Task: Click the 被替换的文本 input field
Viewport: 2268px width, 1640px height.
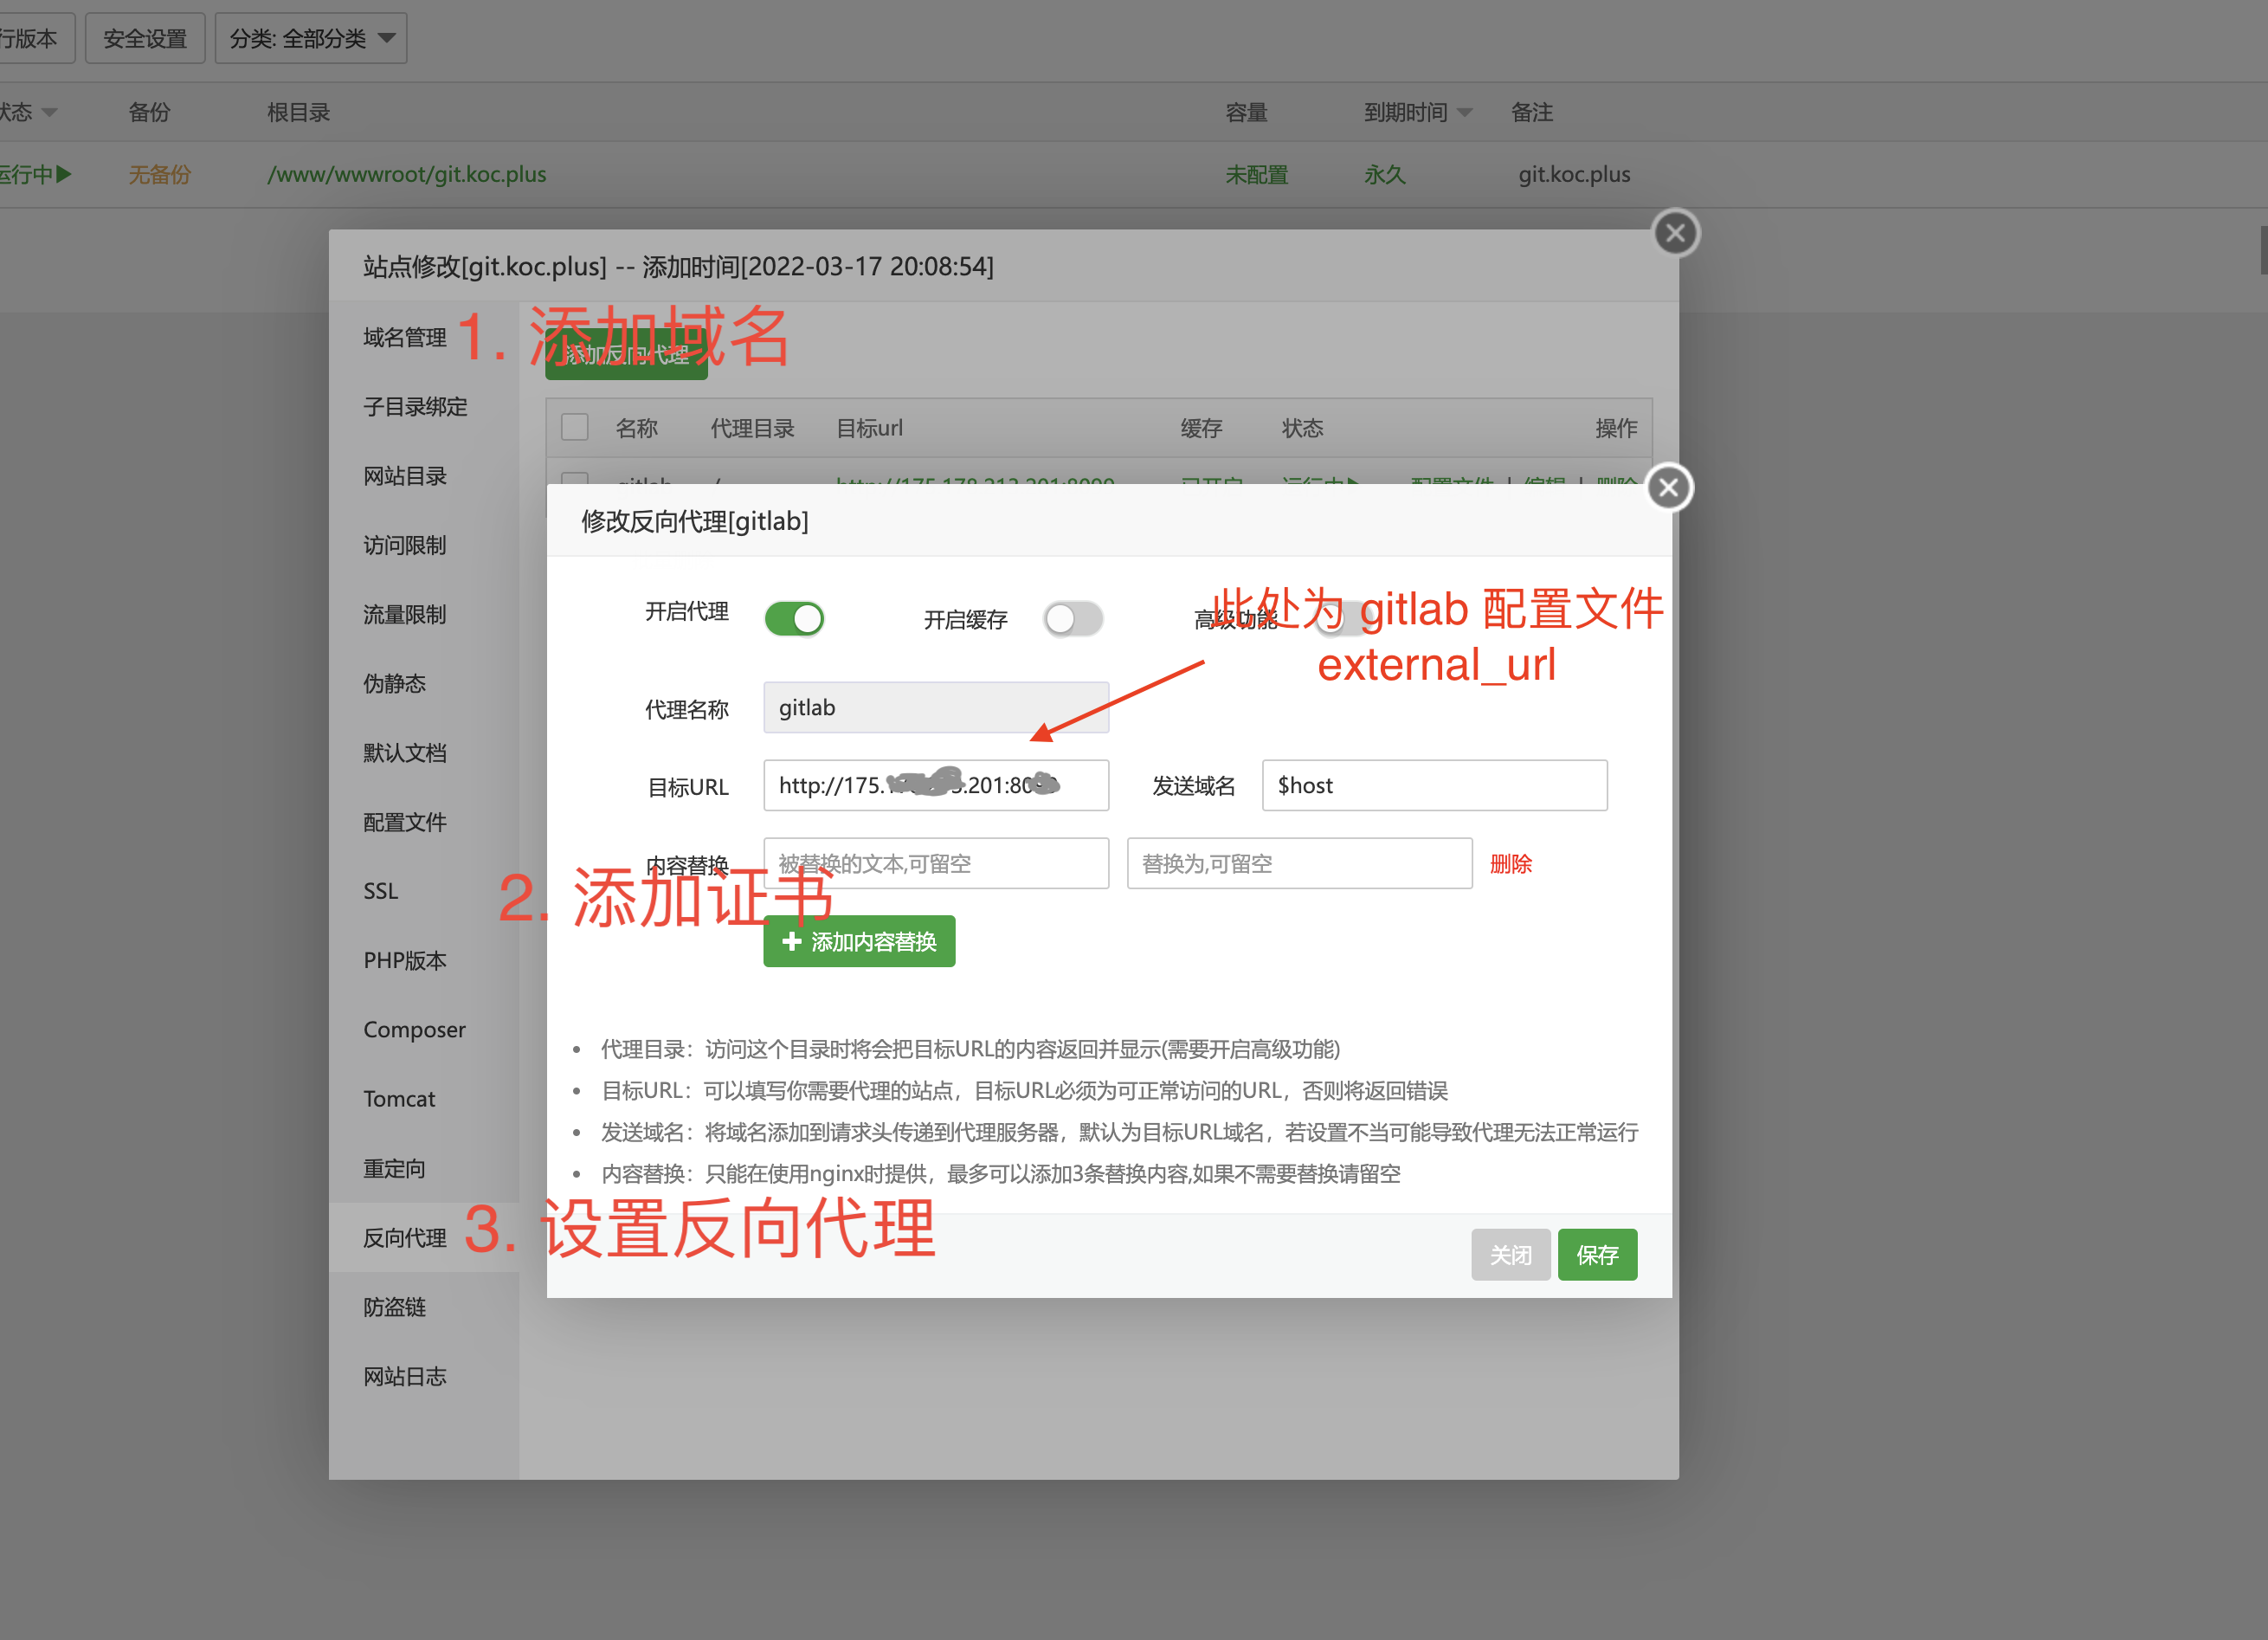Action: tap(936, 864)
